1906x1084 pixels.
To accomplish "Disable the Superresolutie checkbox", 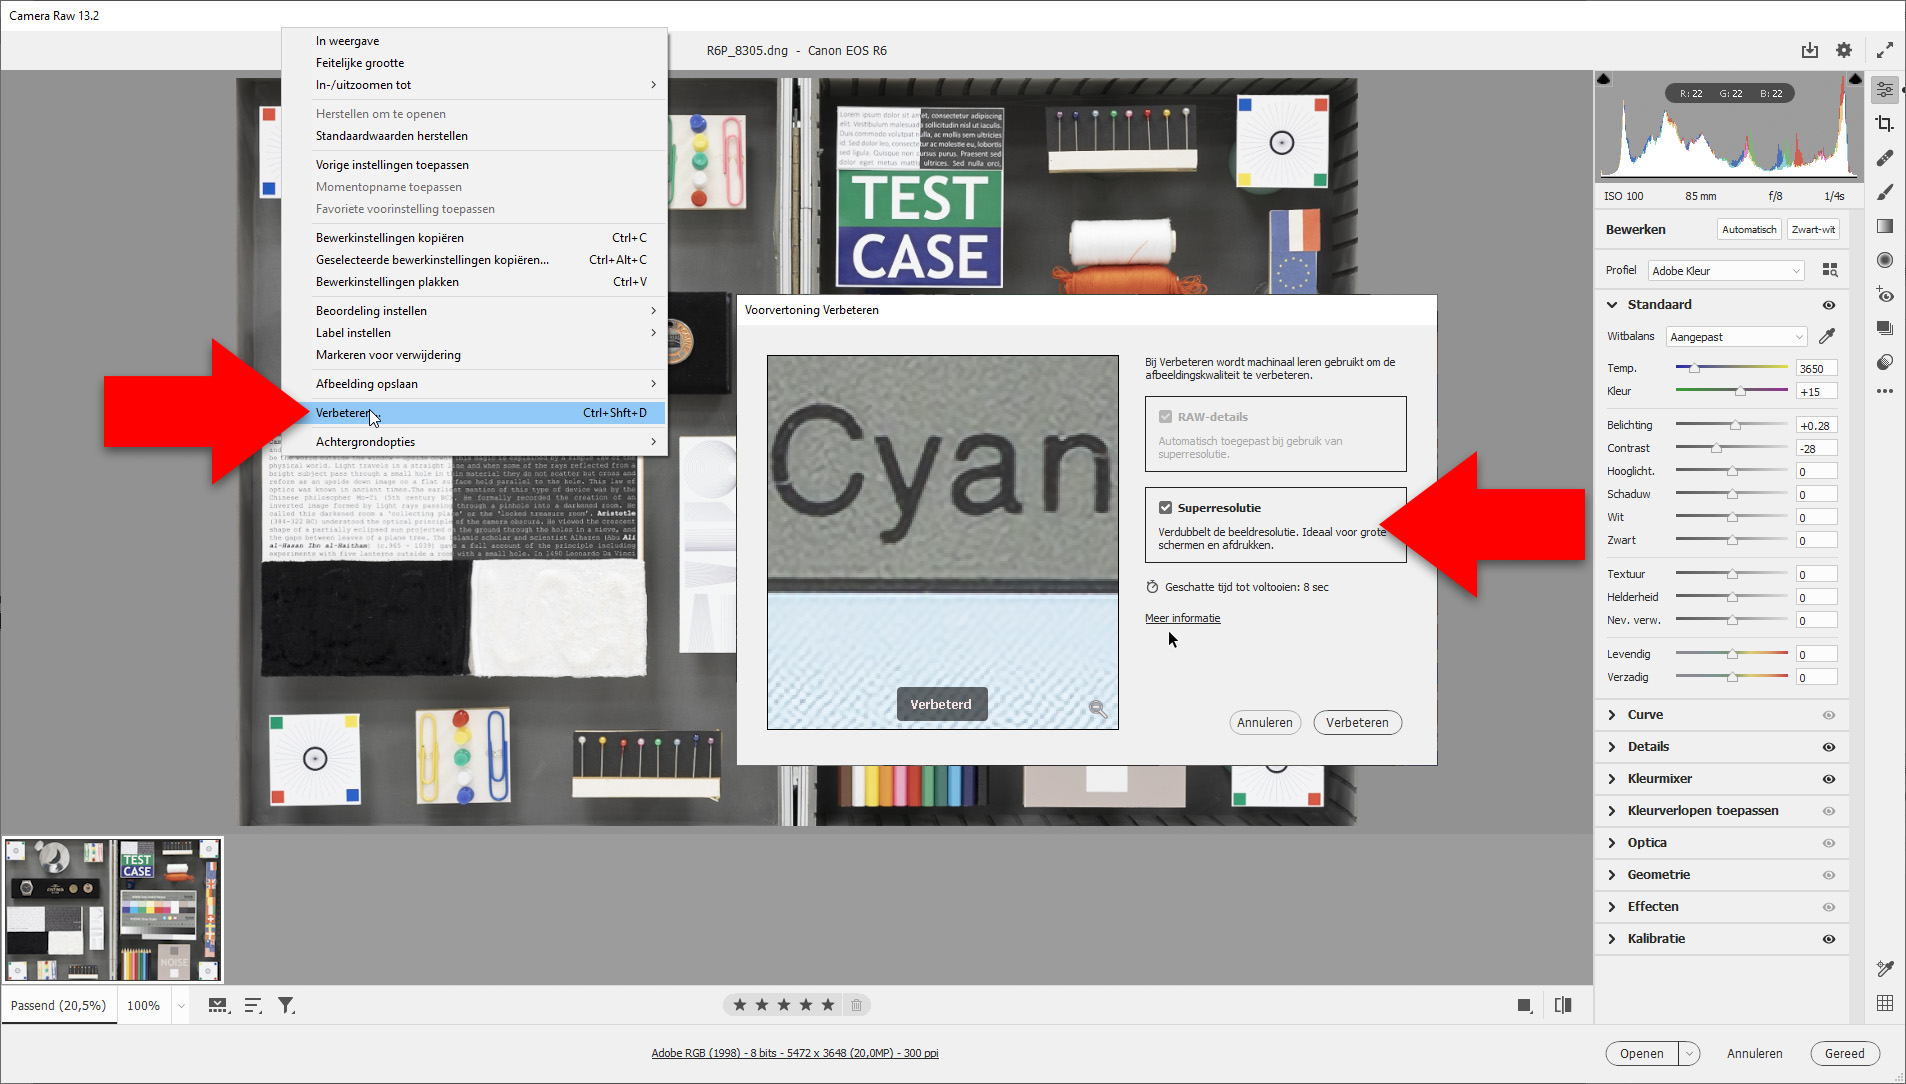I will tap(1165, 508).
